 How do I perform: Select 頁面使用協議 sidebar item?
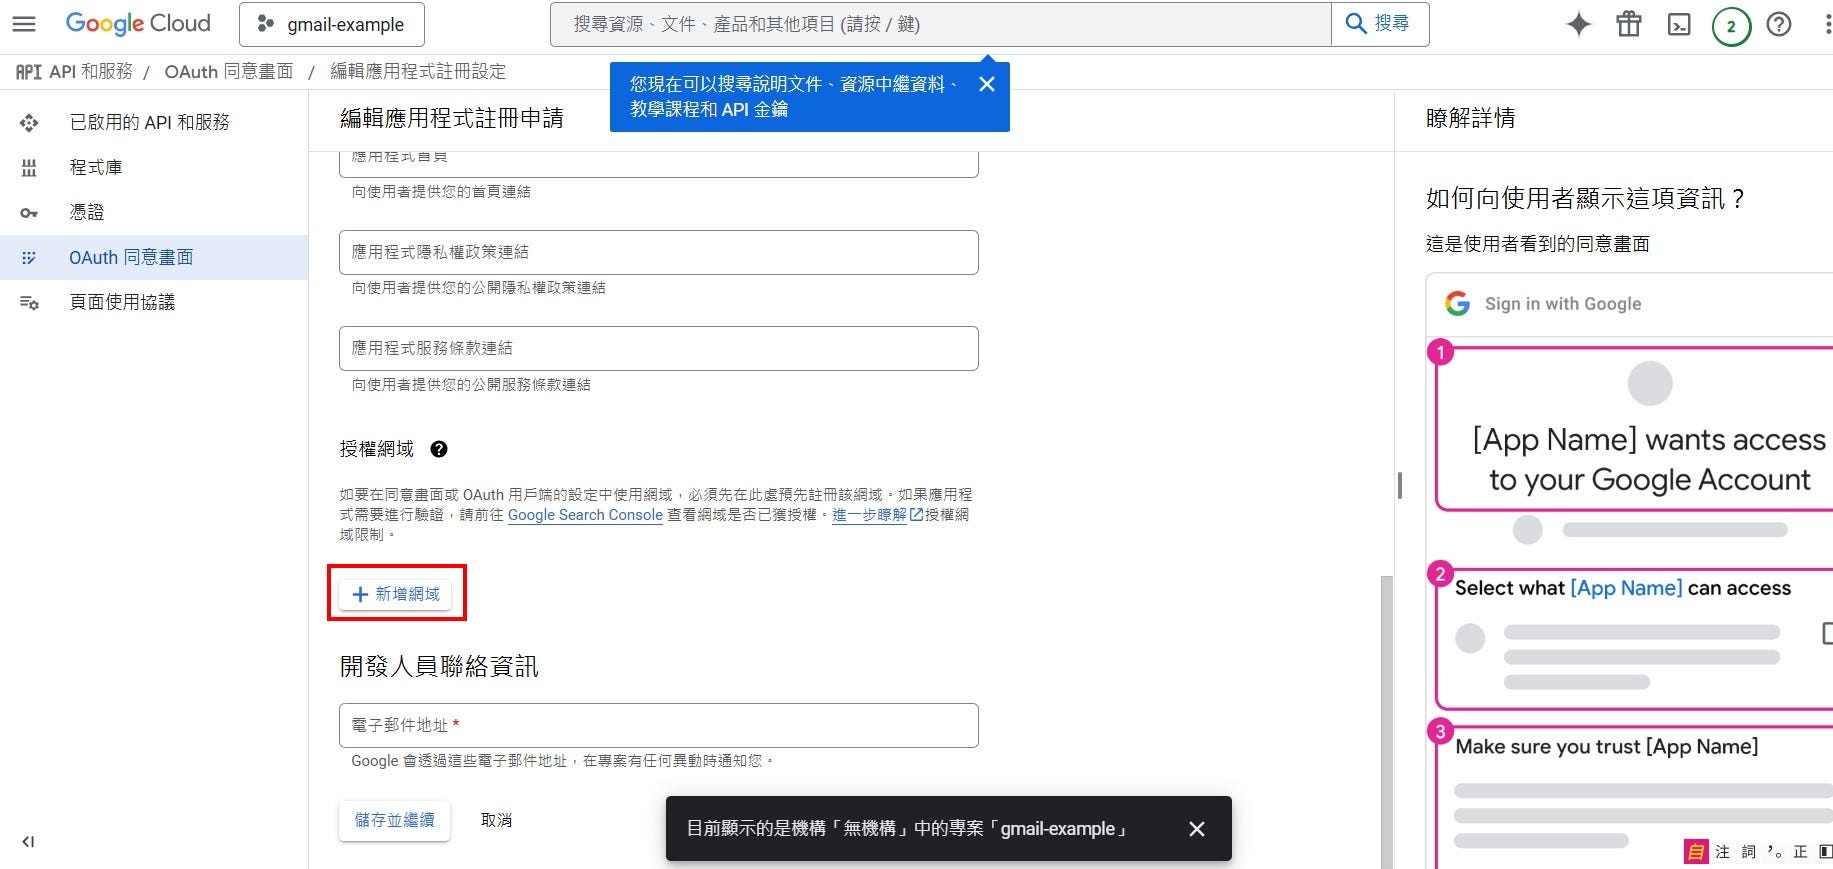coord(154,302)
